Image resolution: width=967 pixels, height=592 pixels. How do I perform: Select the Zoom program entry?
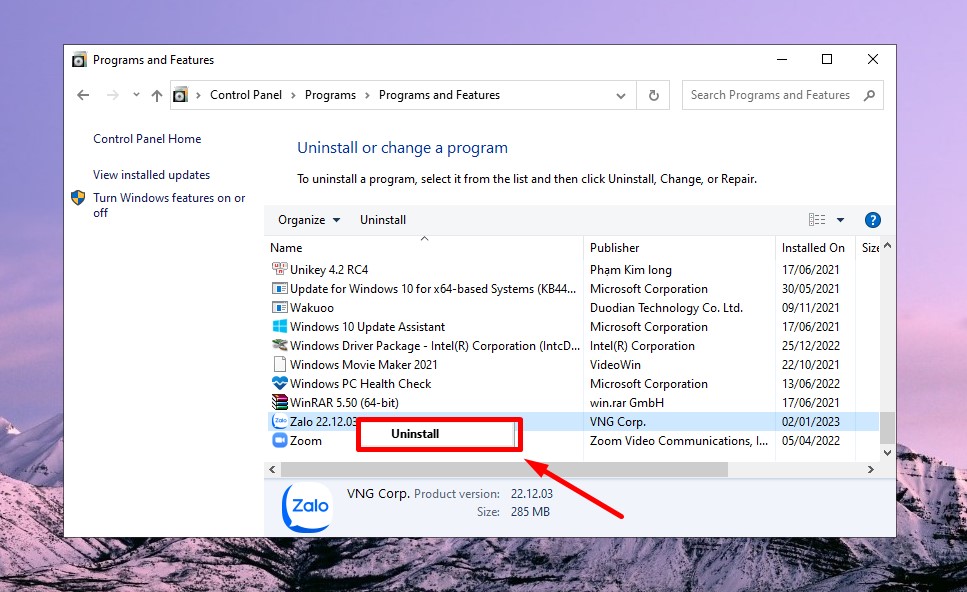click(x=306, y=441)
